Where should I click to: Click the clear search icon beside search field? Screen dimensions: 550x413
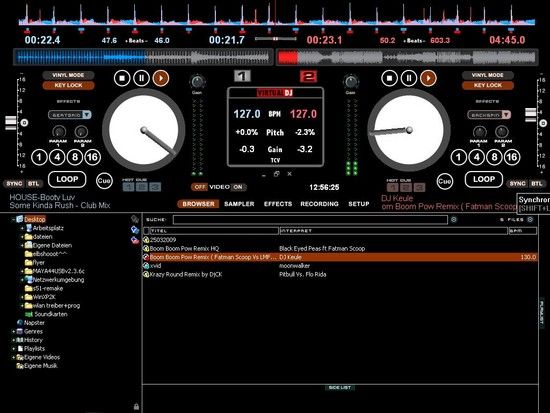[454, 220]
